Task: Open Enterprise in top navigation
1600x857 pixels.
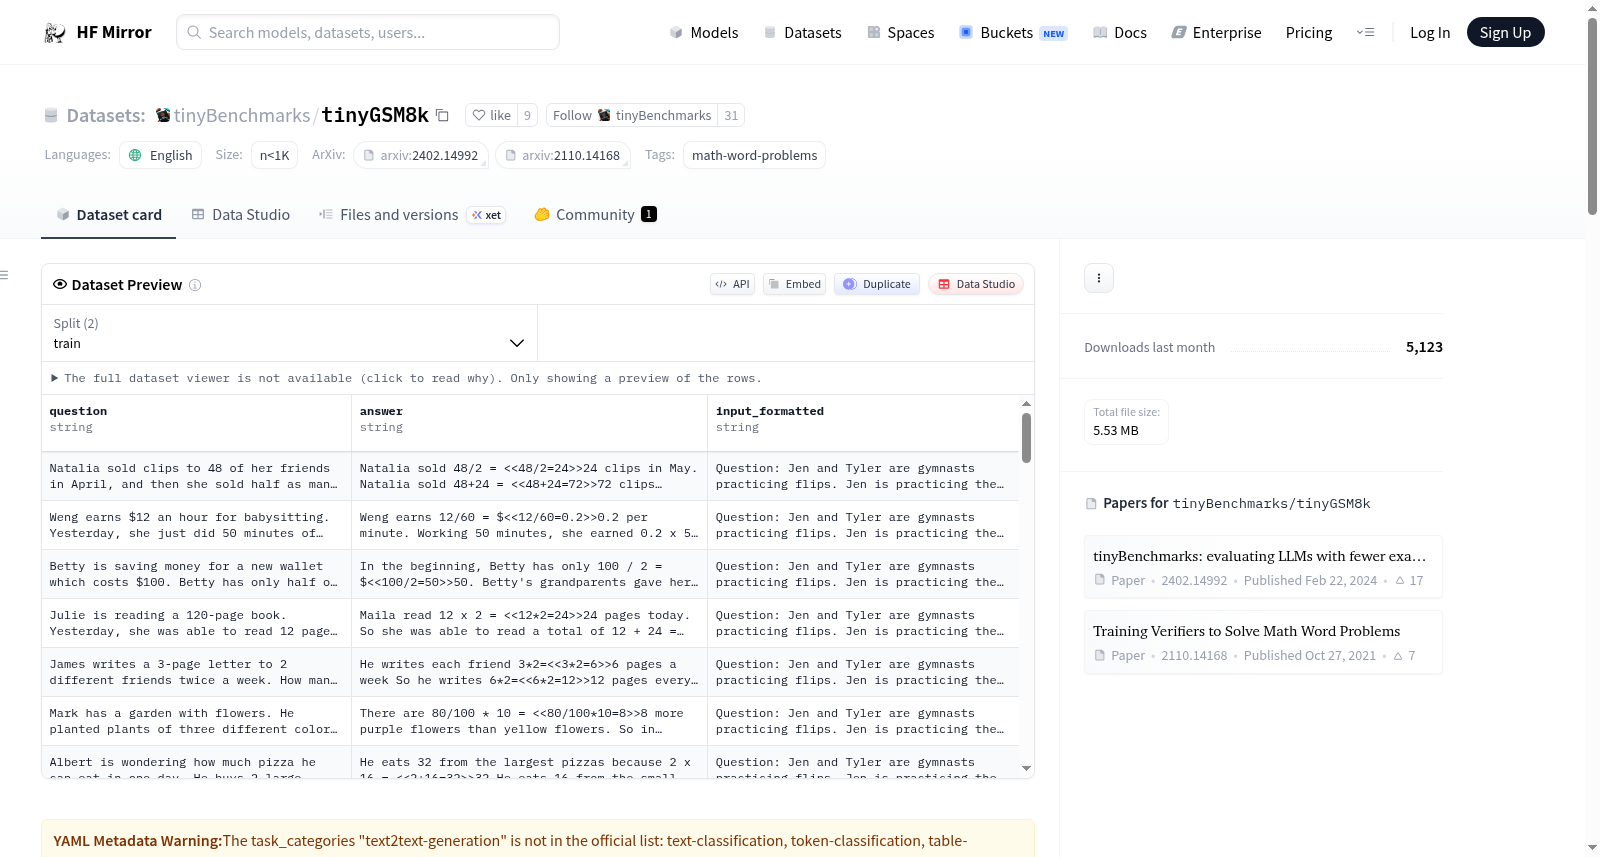Action: 1216,32
